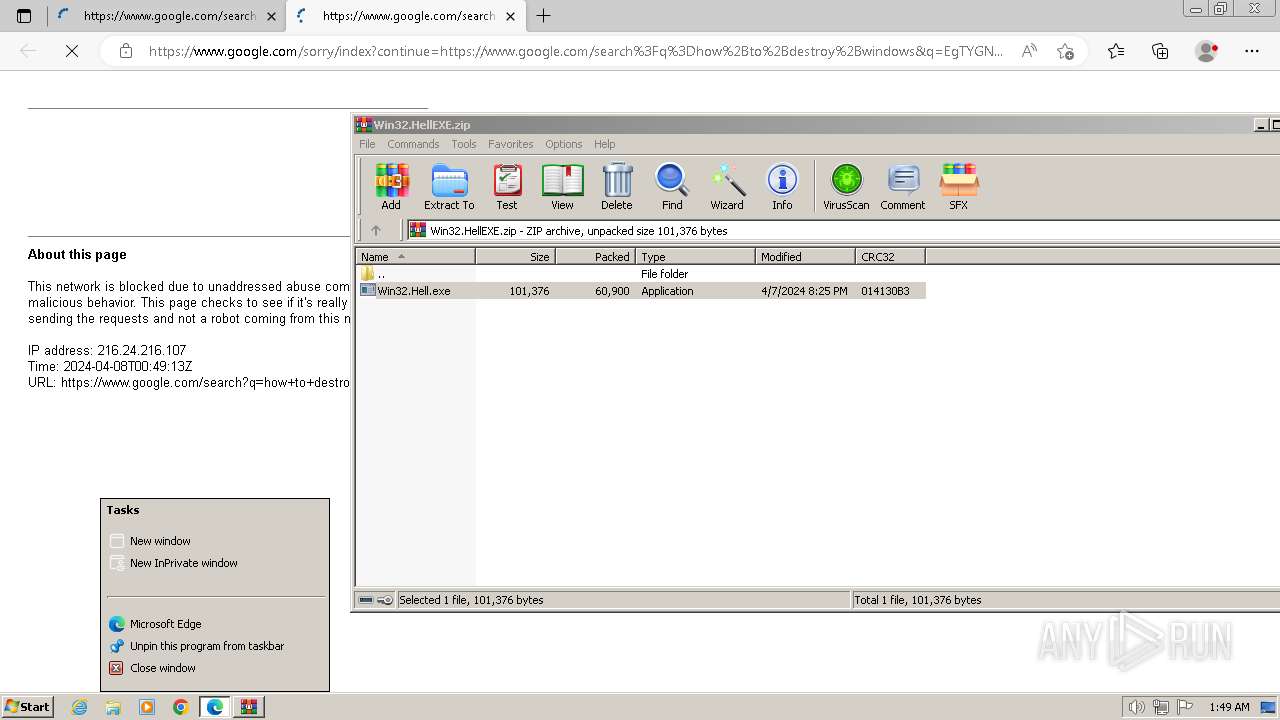
Task: Sort by the Modified column header
Action: tap(805, 257)
